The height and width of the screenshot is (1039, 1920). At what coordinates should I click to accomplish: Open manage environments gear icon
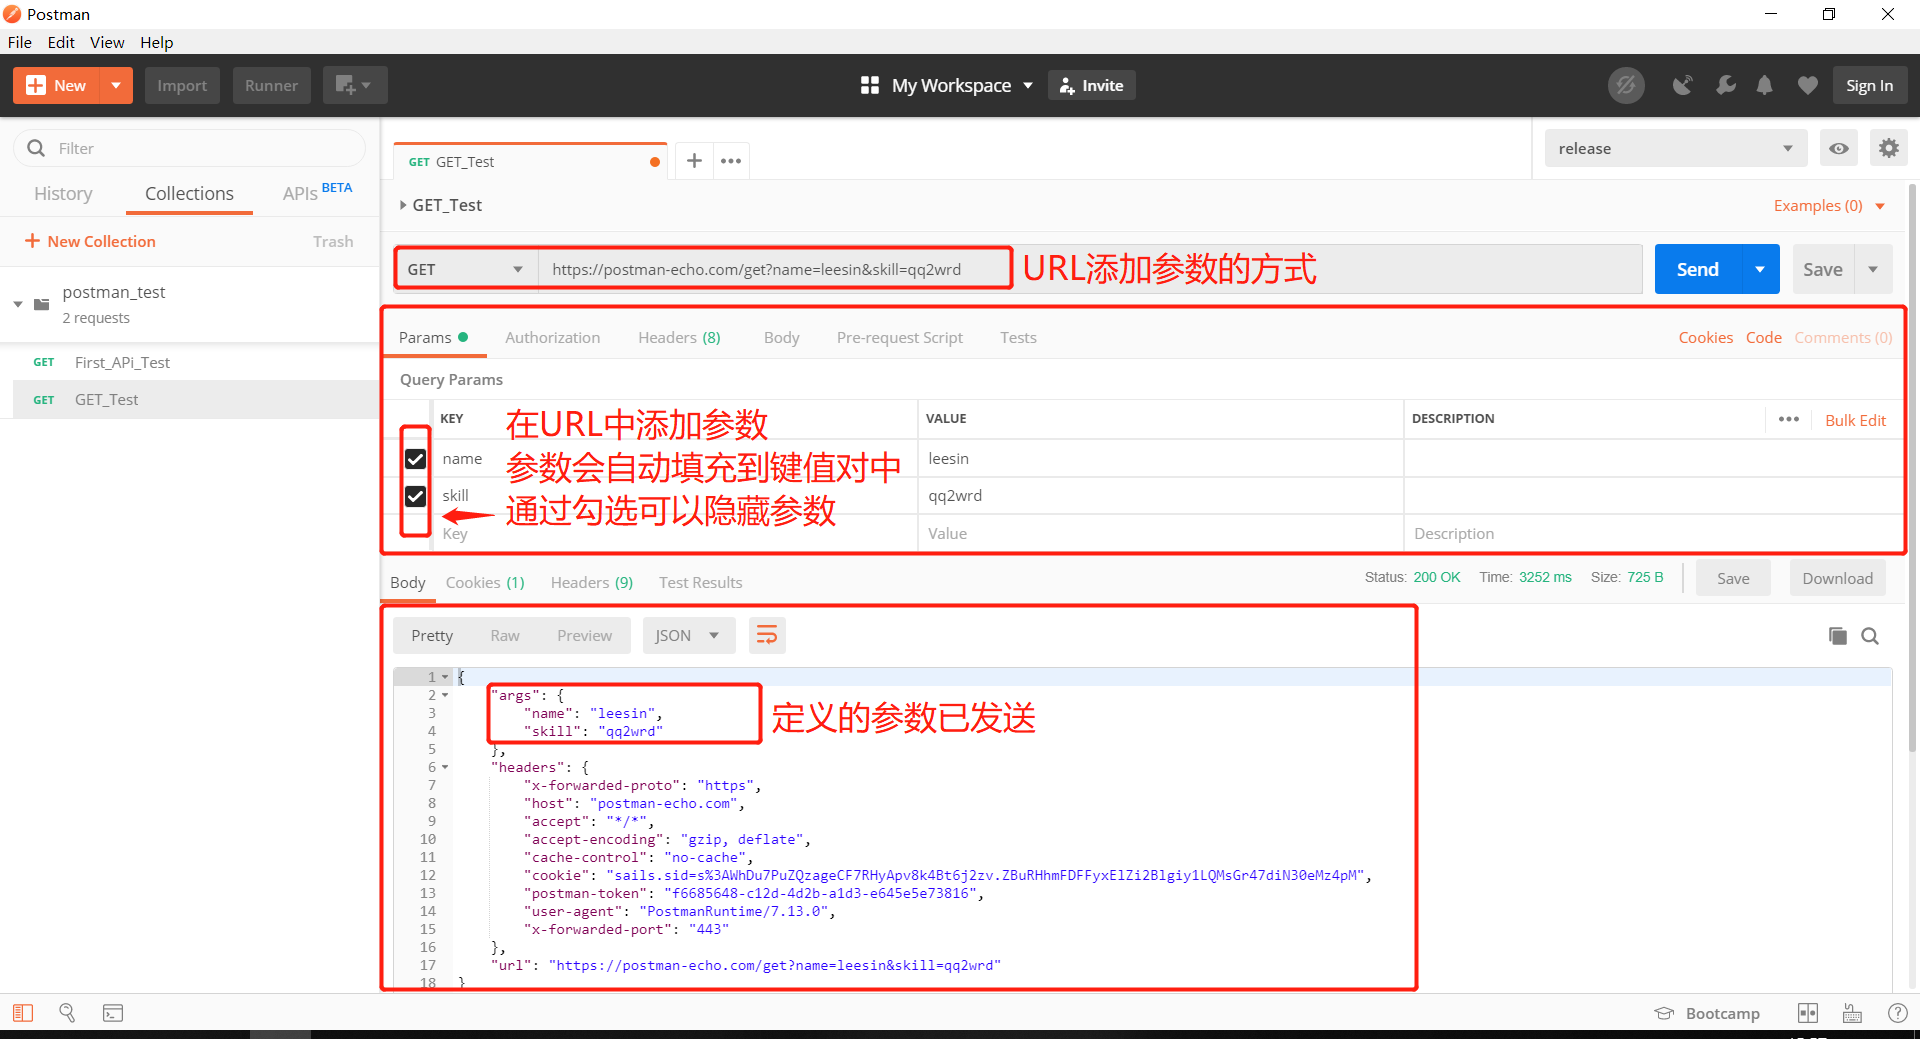tap(1888, 148)
